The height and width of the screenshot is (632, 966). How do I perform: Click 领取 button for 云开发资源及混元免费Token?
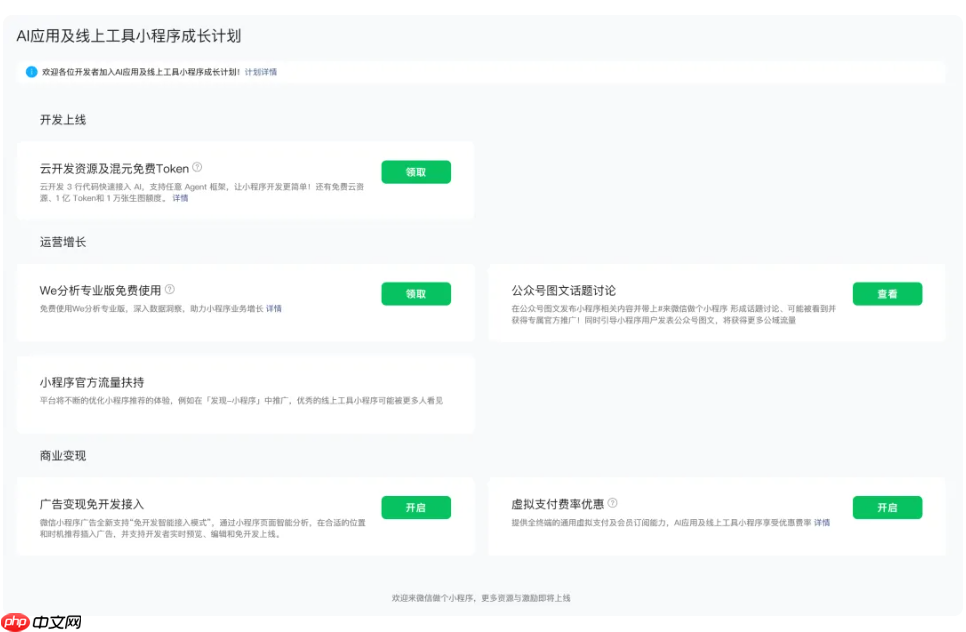(416, 171)
